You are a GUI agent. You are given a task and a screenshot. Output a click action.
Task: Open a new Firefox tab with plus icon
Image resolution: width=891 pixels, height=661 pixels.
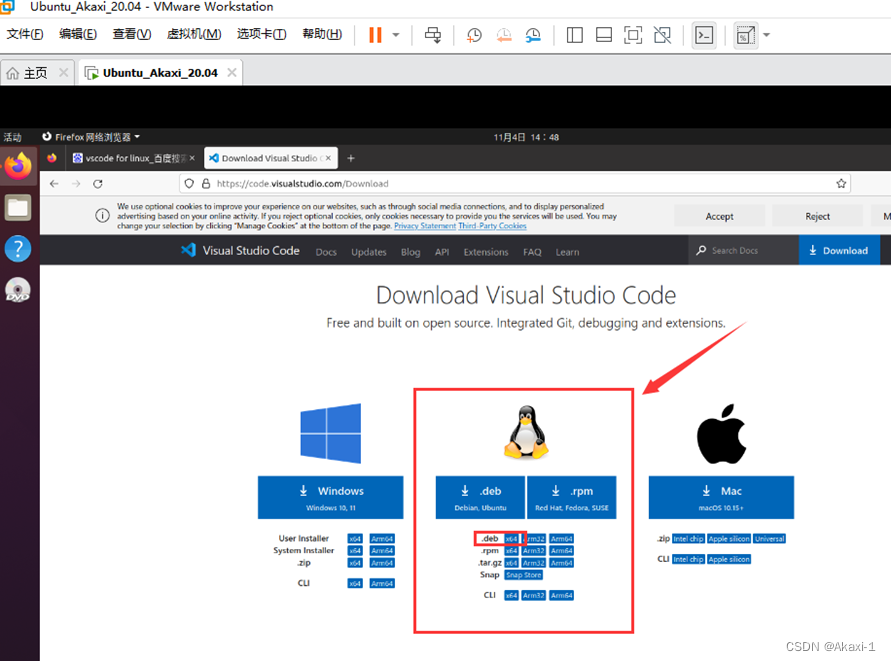coord(351,159)
